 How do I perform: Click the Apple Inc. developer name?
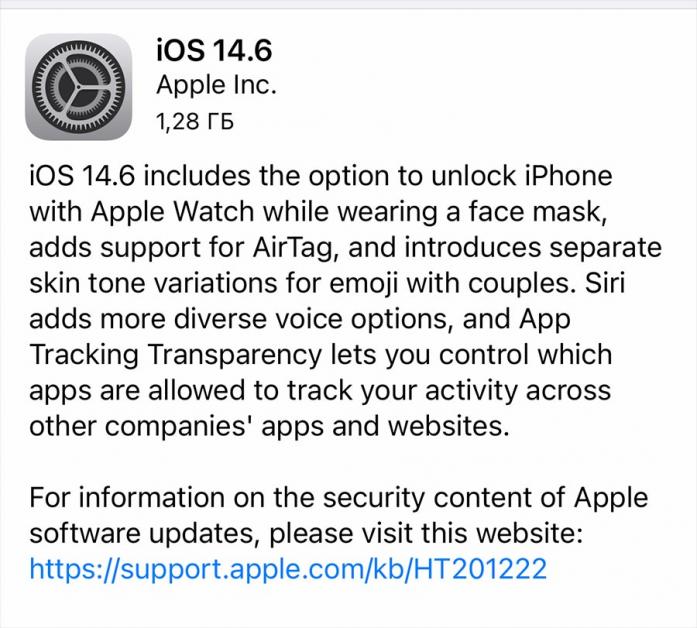(216, 85)
